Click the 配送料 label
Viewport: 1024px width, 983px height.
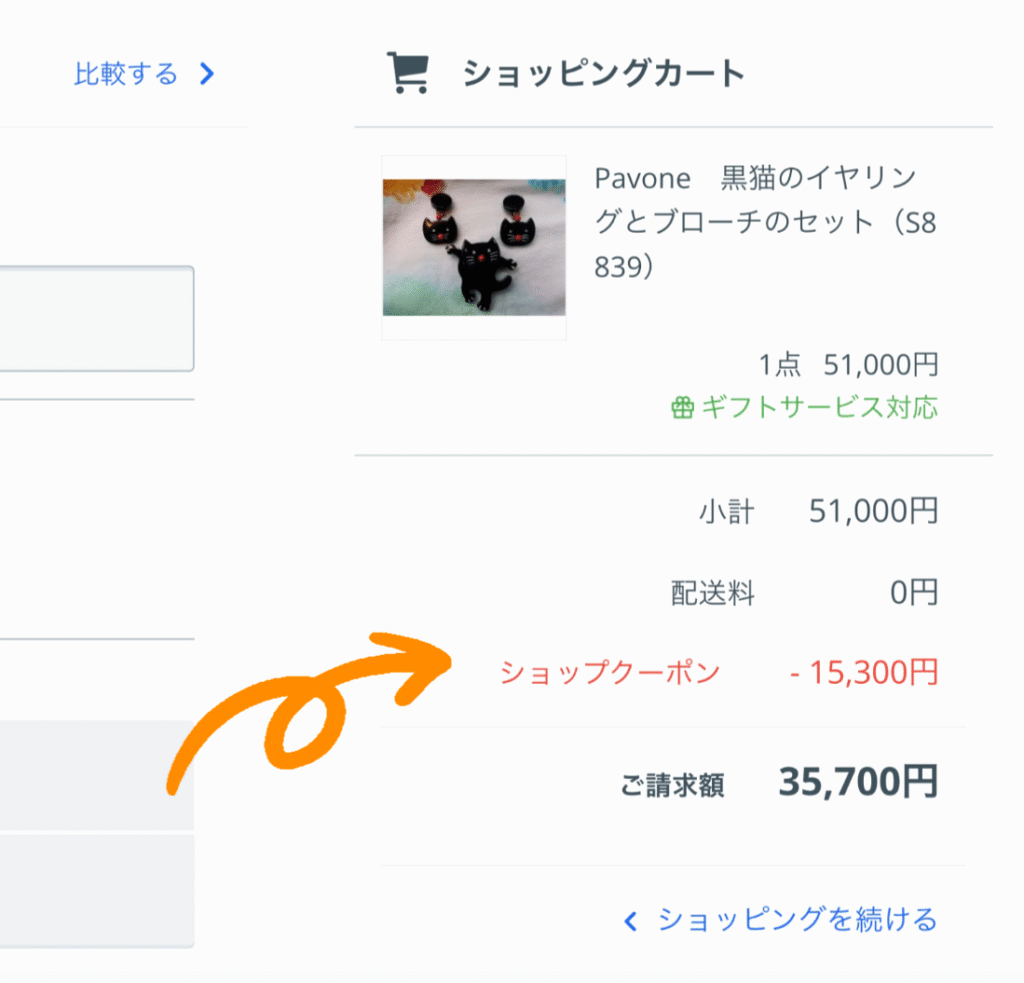(712, 594)
